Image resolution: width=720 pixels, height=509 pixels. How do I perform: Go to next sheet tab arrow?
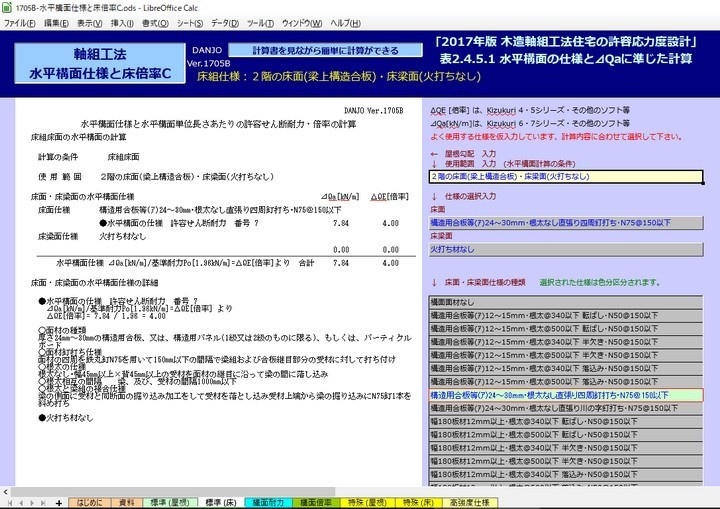[x=32, y=503]
